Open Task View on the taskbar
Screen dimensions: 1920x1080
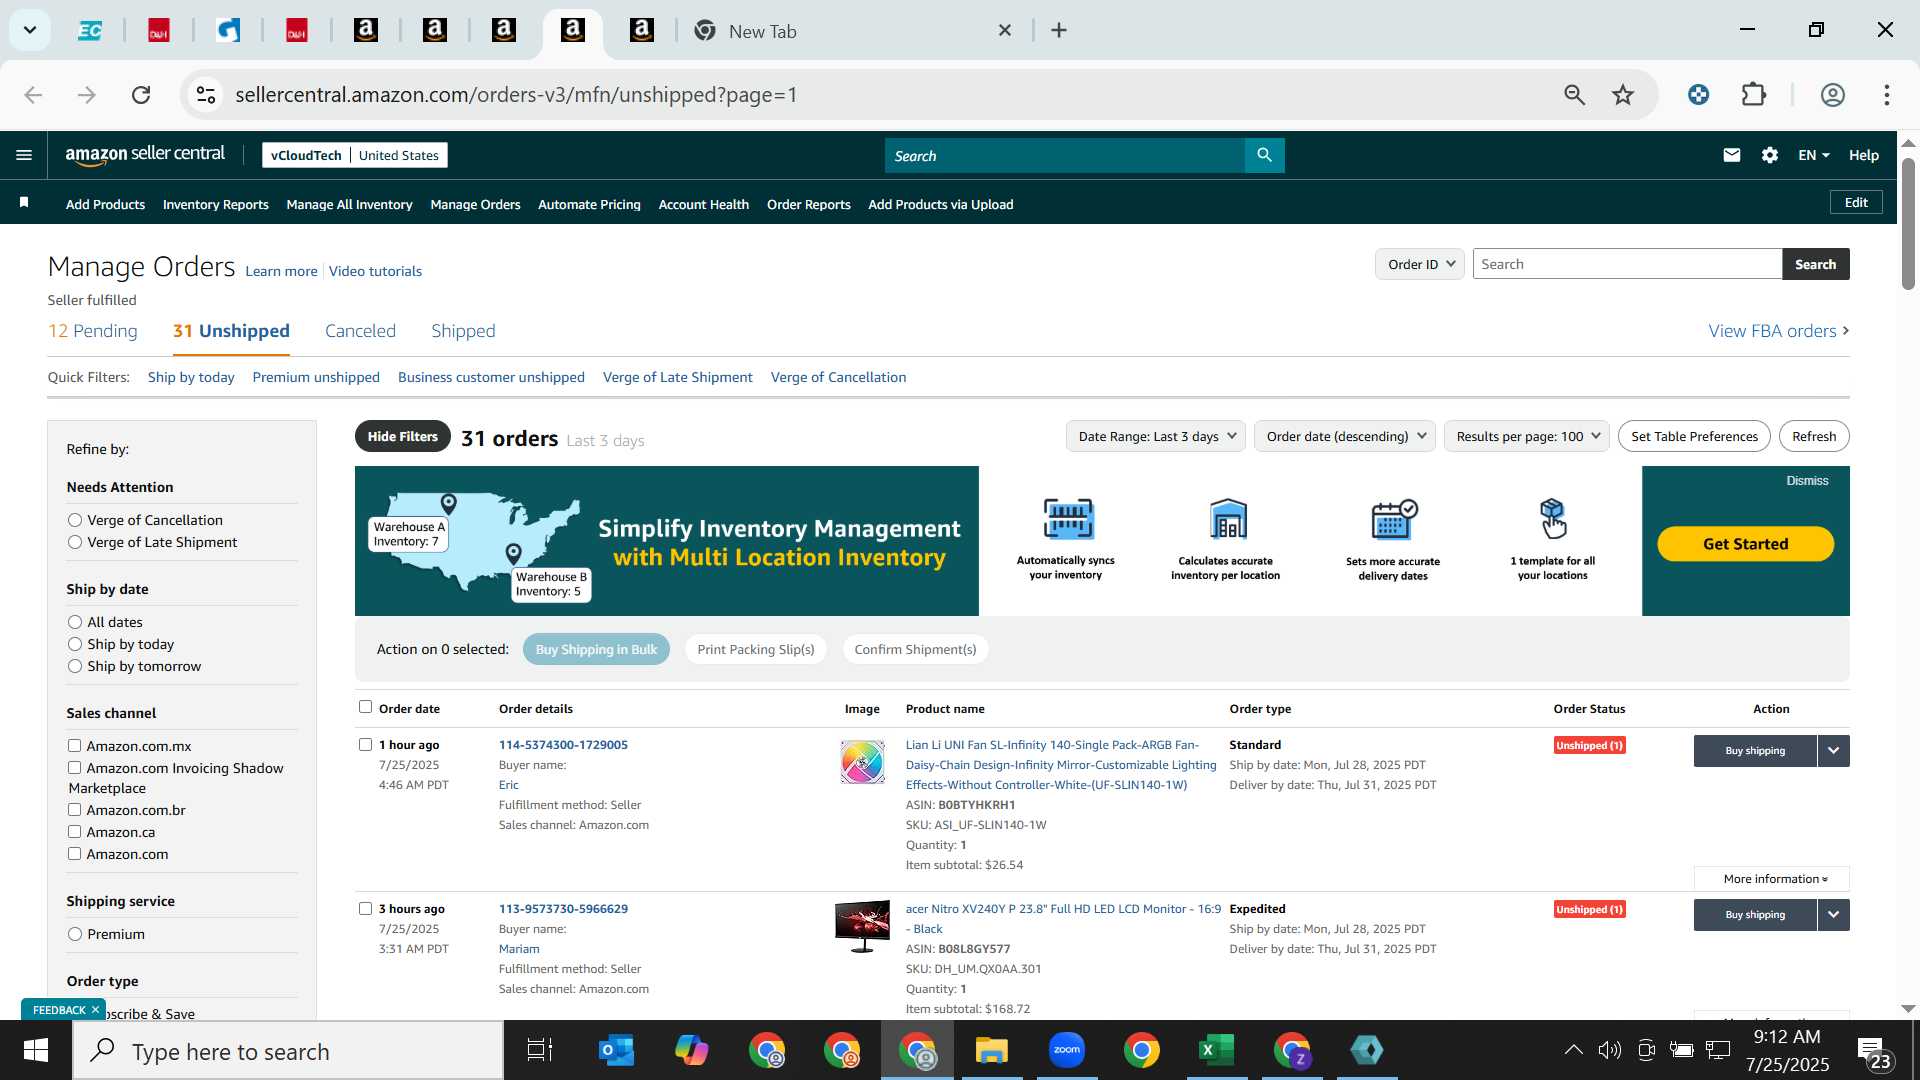pyautogui.click(x=540, y=1051)
